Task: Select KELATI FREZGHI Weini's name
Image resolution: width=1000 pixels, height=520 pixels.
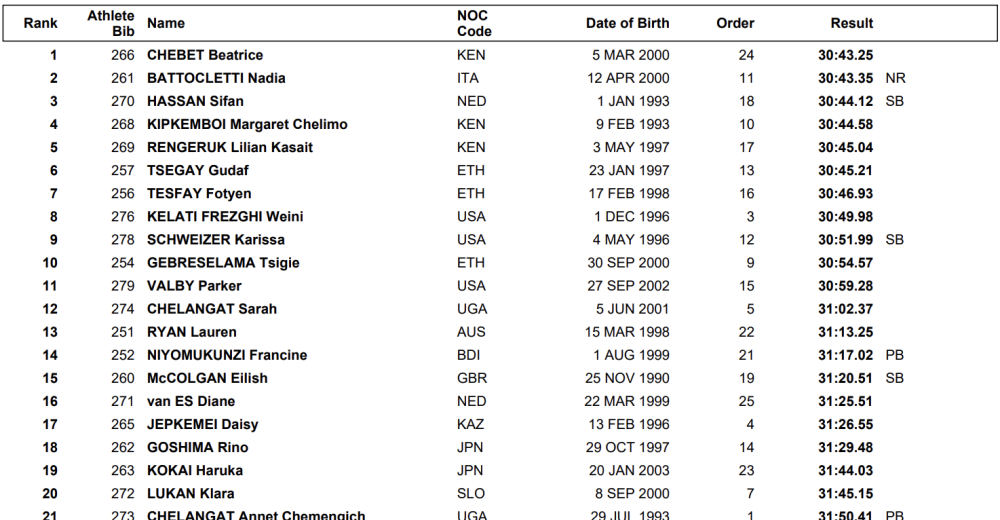Action: 225,216
